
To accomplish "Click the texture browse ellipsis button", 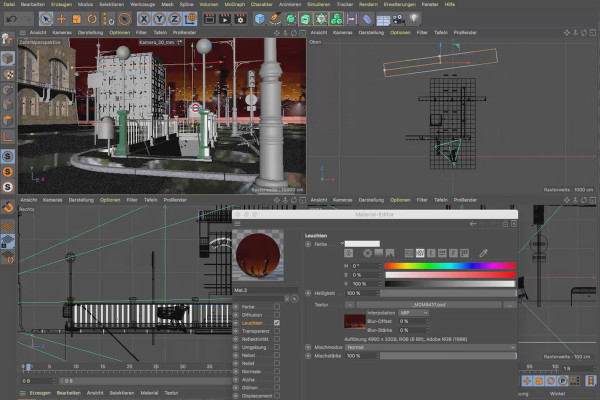I will pyautogui.click(x=510, y=305).
